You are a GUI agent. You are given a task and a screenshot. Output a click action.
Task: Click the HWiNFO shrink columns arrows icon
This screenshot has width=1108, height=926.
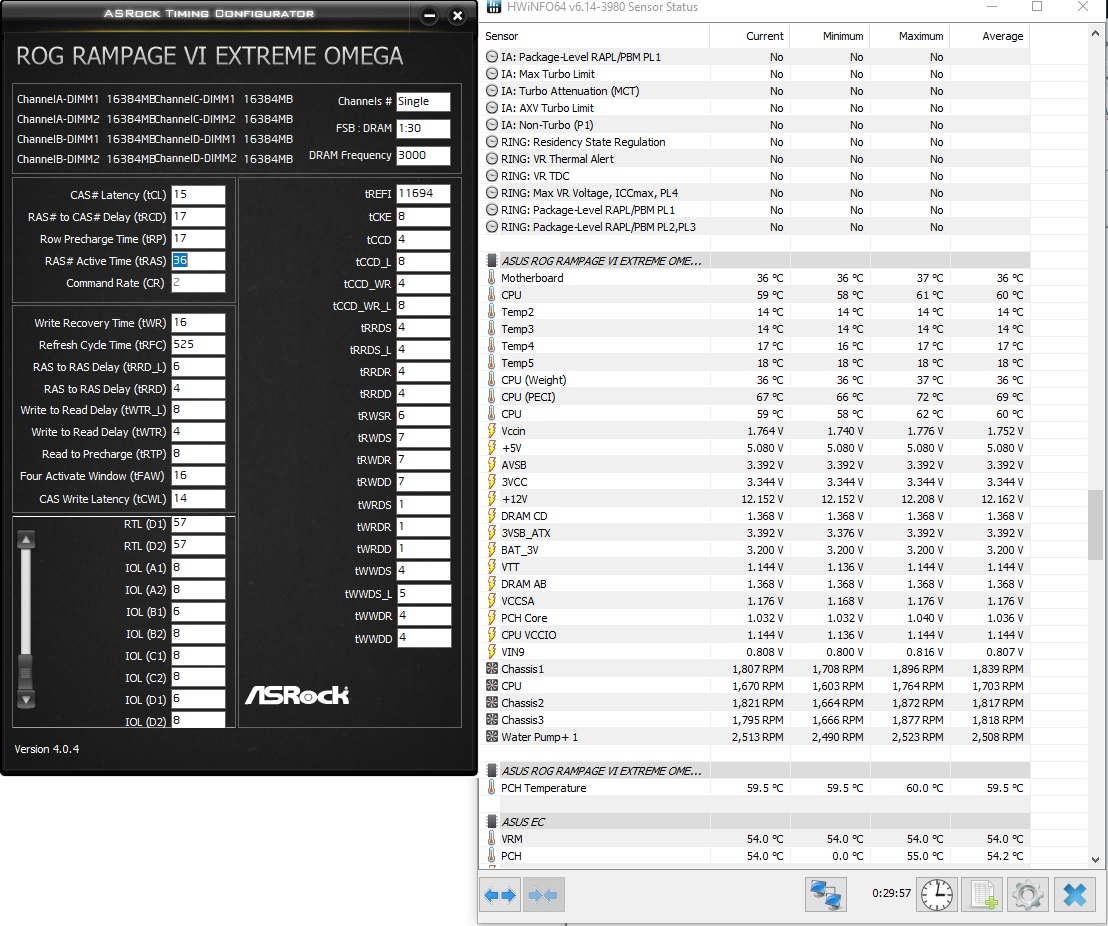click(543, 895)
